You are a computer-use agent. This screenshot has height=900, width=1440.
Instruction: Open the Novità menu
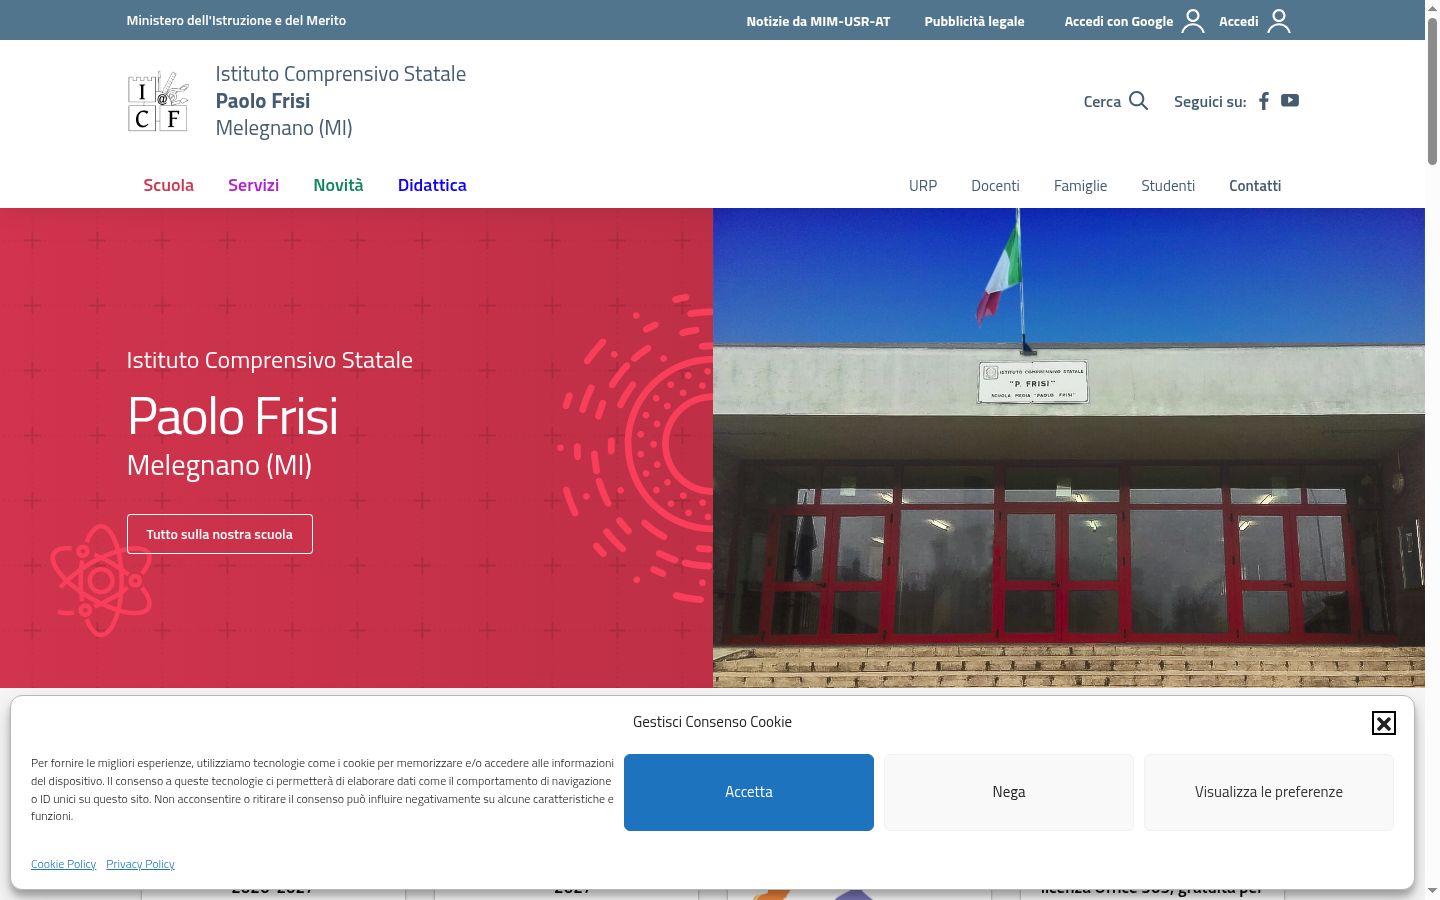tap(338, 185)
